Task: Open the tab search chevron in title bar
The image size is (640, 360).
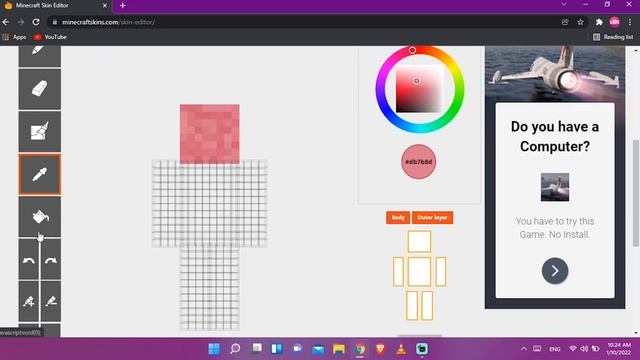Action: pyautogui.click(x=564, y=4)
